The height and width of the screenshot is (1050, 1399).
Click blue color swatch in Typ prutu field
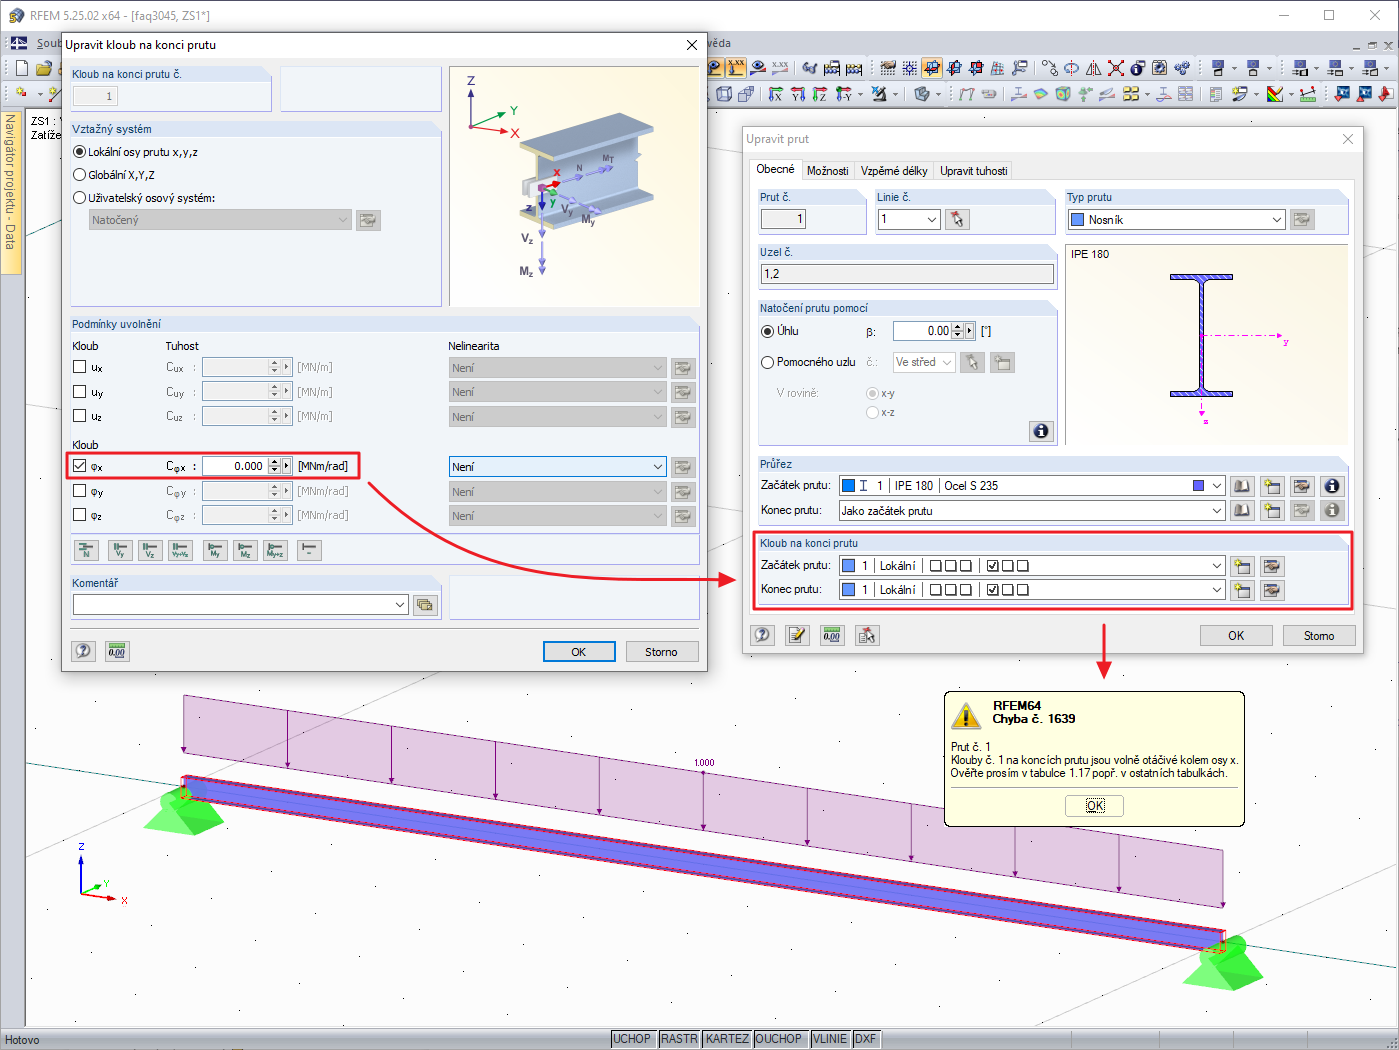pos(1078,220)
